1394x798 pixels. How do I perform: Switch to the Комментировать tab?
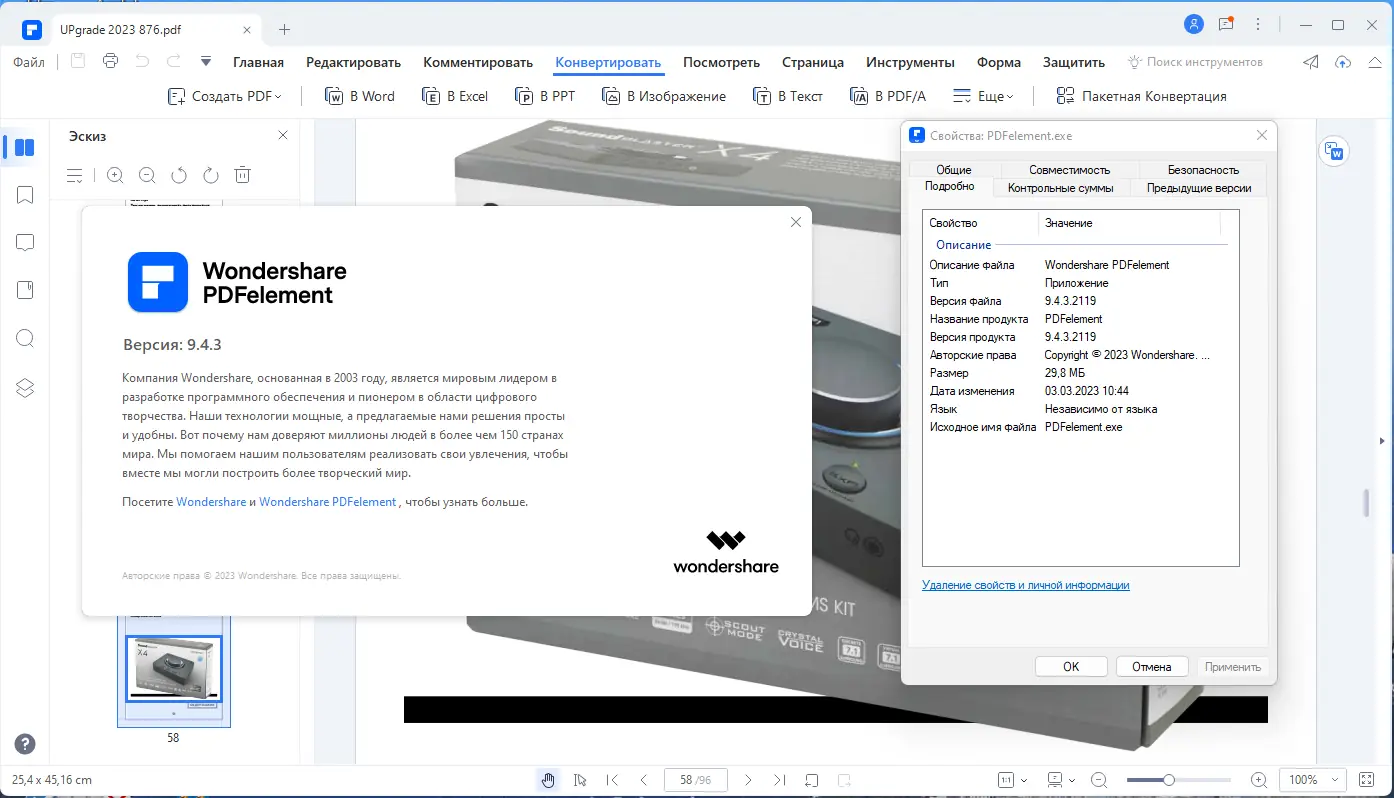(478, 62)
